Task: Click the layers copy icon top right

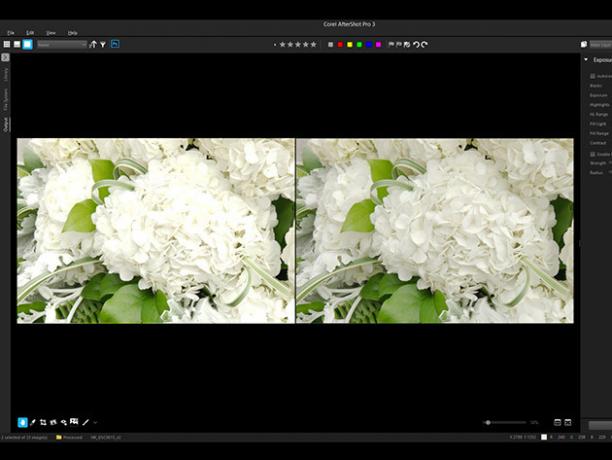Action: (584, 44)
